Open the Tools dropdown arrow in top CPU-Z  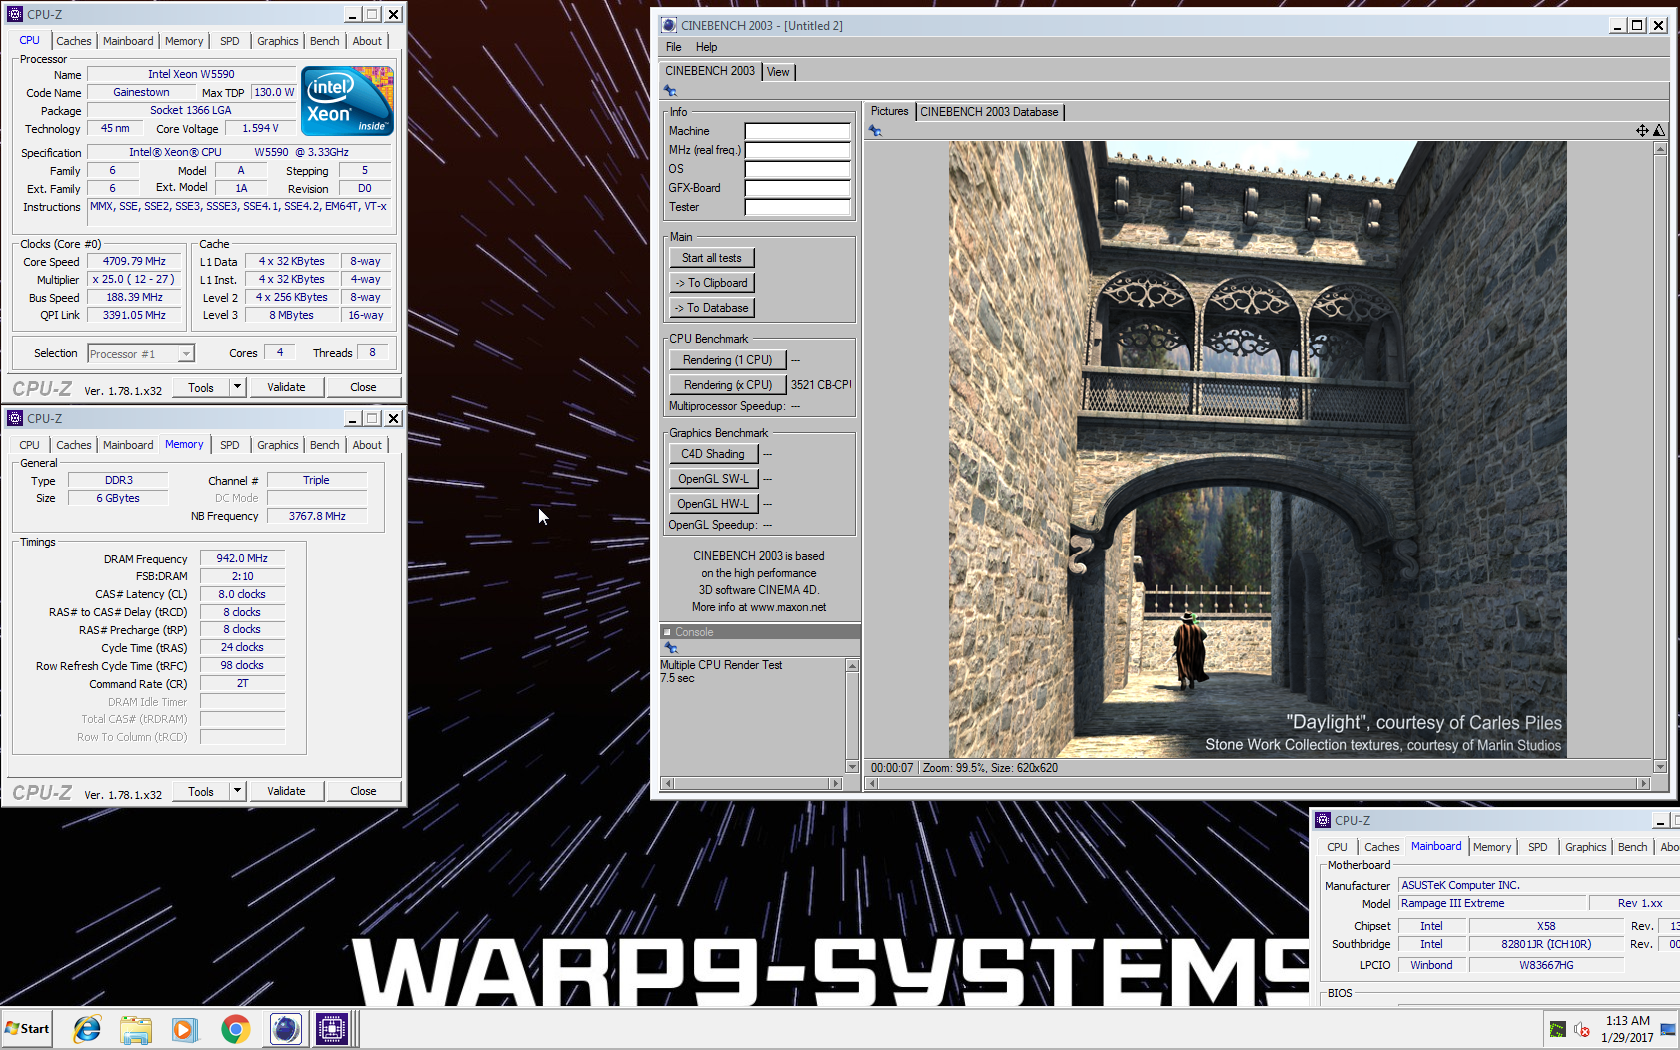point(237,387)
